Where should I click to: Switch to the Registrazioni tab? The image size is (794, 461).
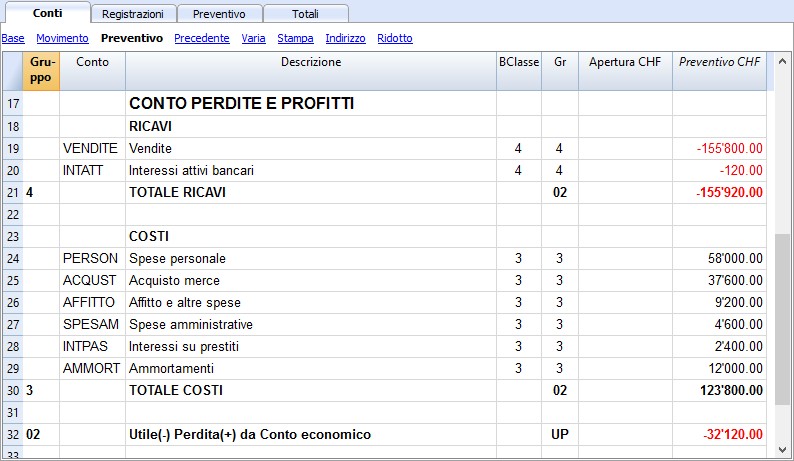pos(133,14)
